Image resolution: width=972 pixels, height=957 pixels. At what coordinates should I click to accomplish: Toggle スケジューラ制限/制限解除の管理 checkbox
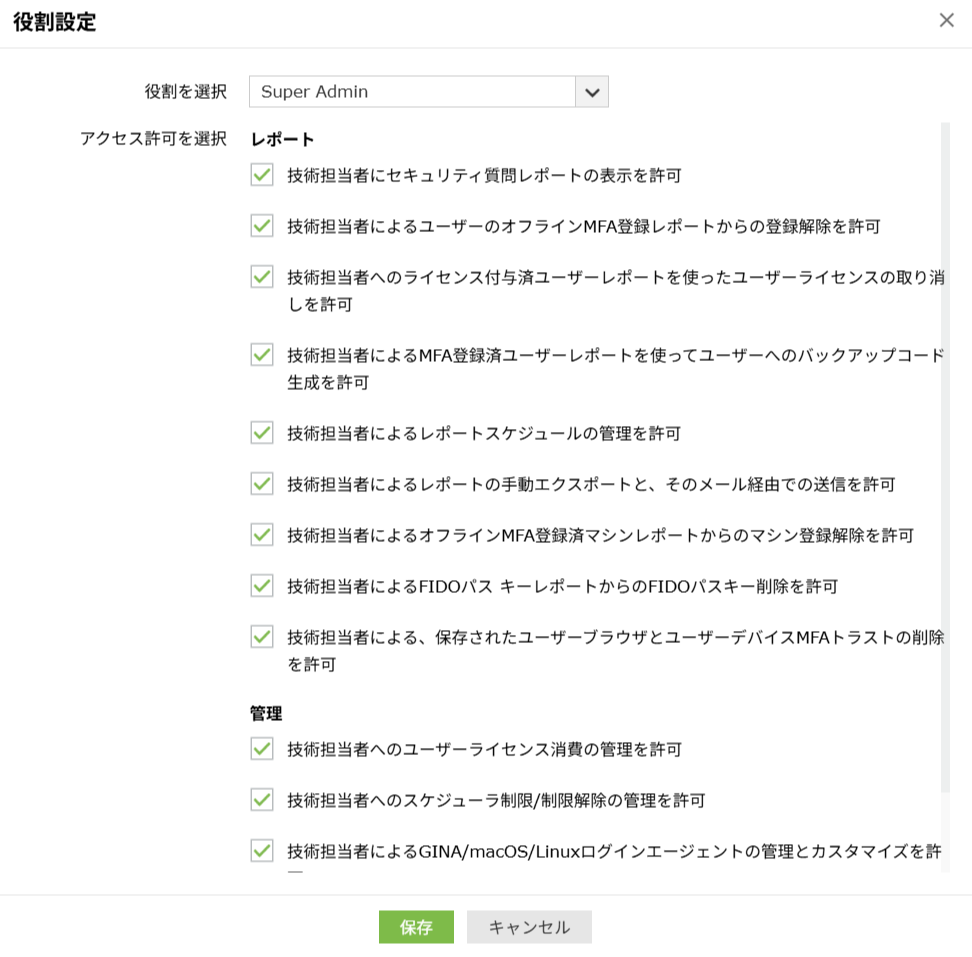262,800
